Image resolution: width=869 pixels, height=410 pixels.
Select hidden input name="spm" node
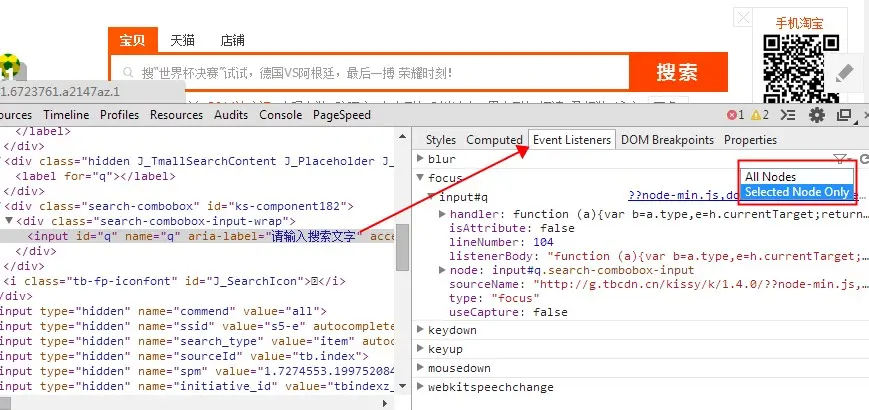point(197,371)
